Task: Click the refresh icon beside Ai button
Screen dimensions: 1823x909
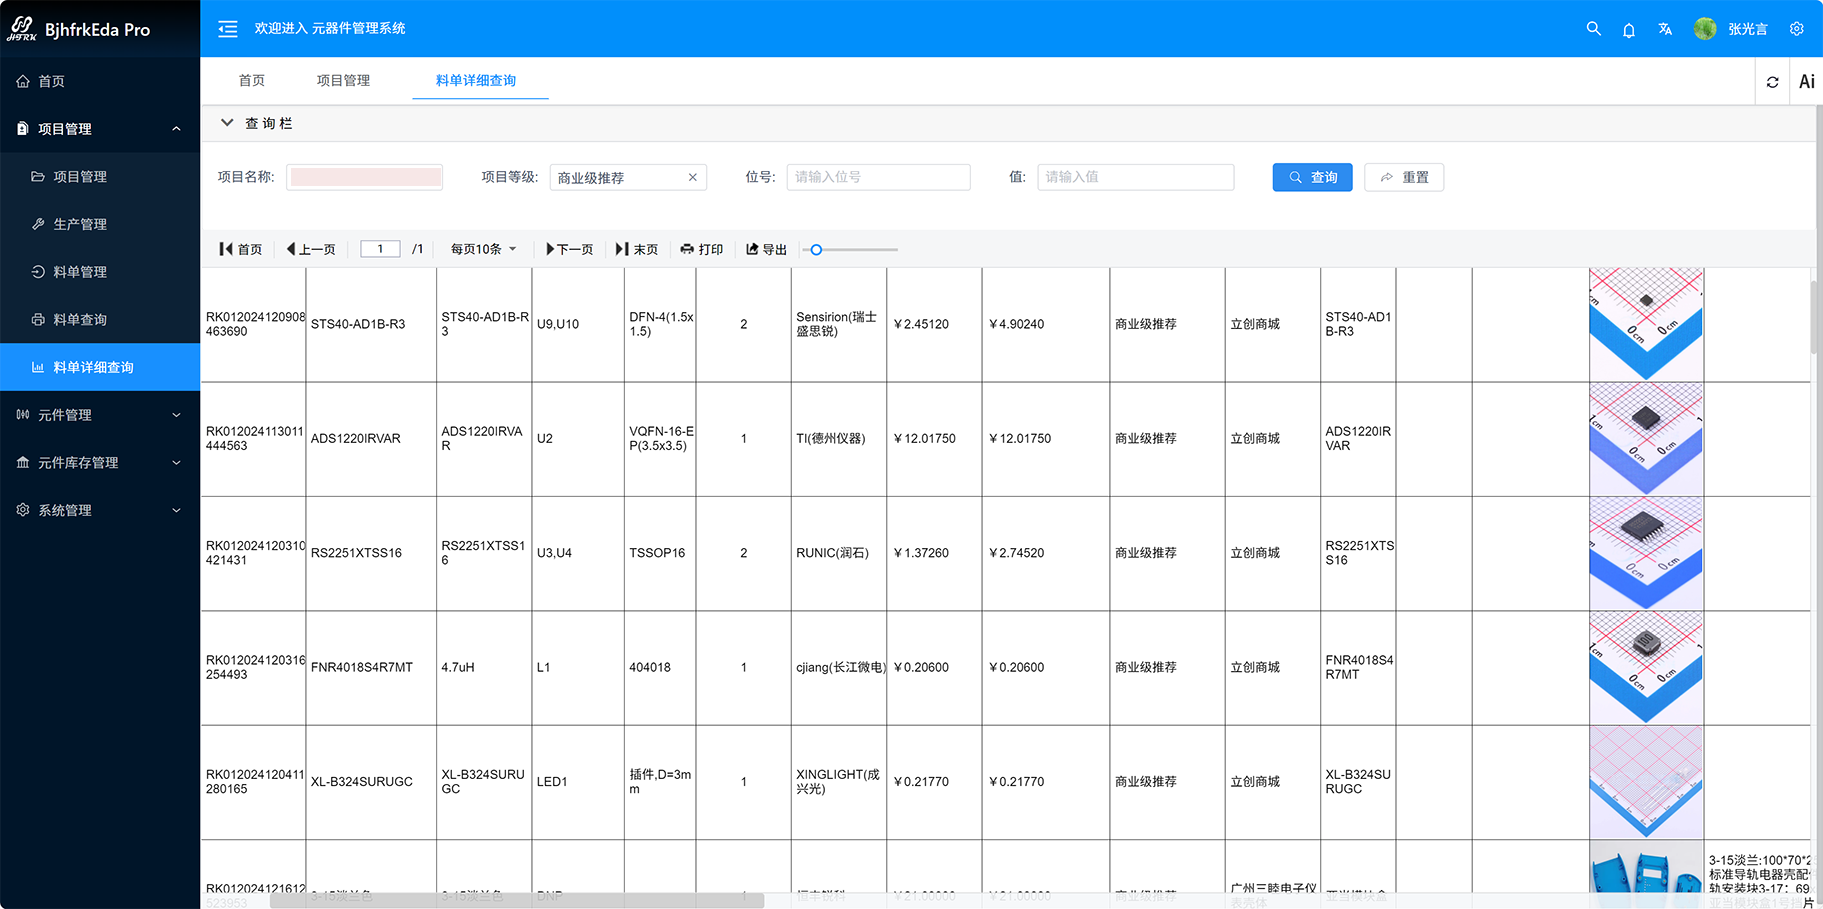Action: pos(1773,82)
